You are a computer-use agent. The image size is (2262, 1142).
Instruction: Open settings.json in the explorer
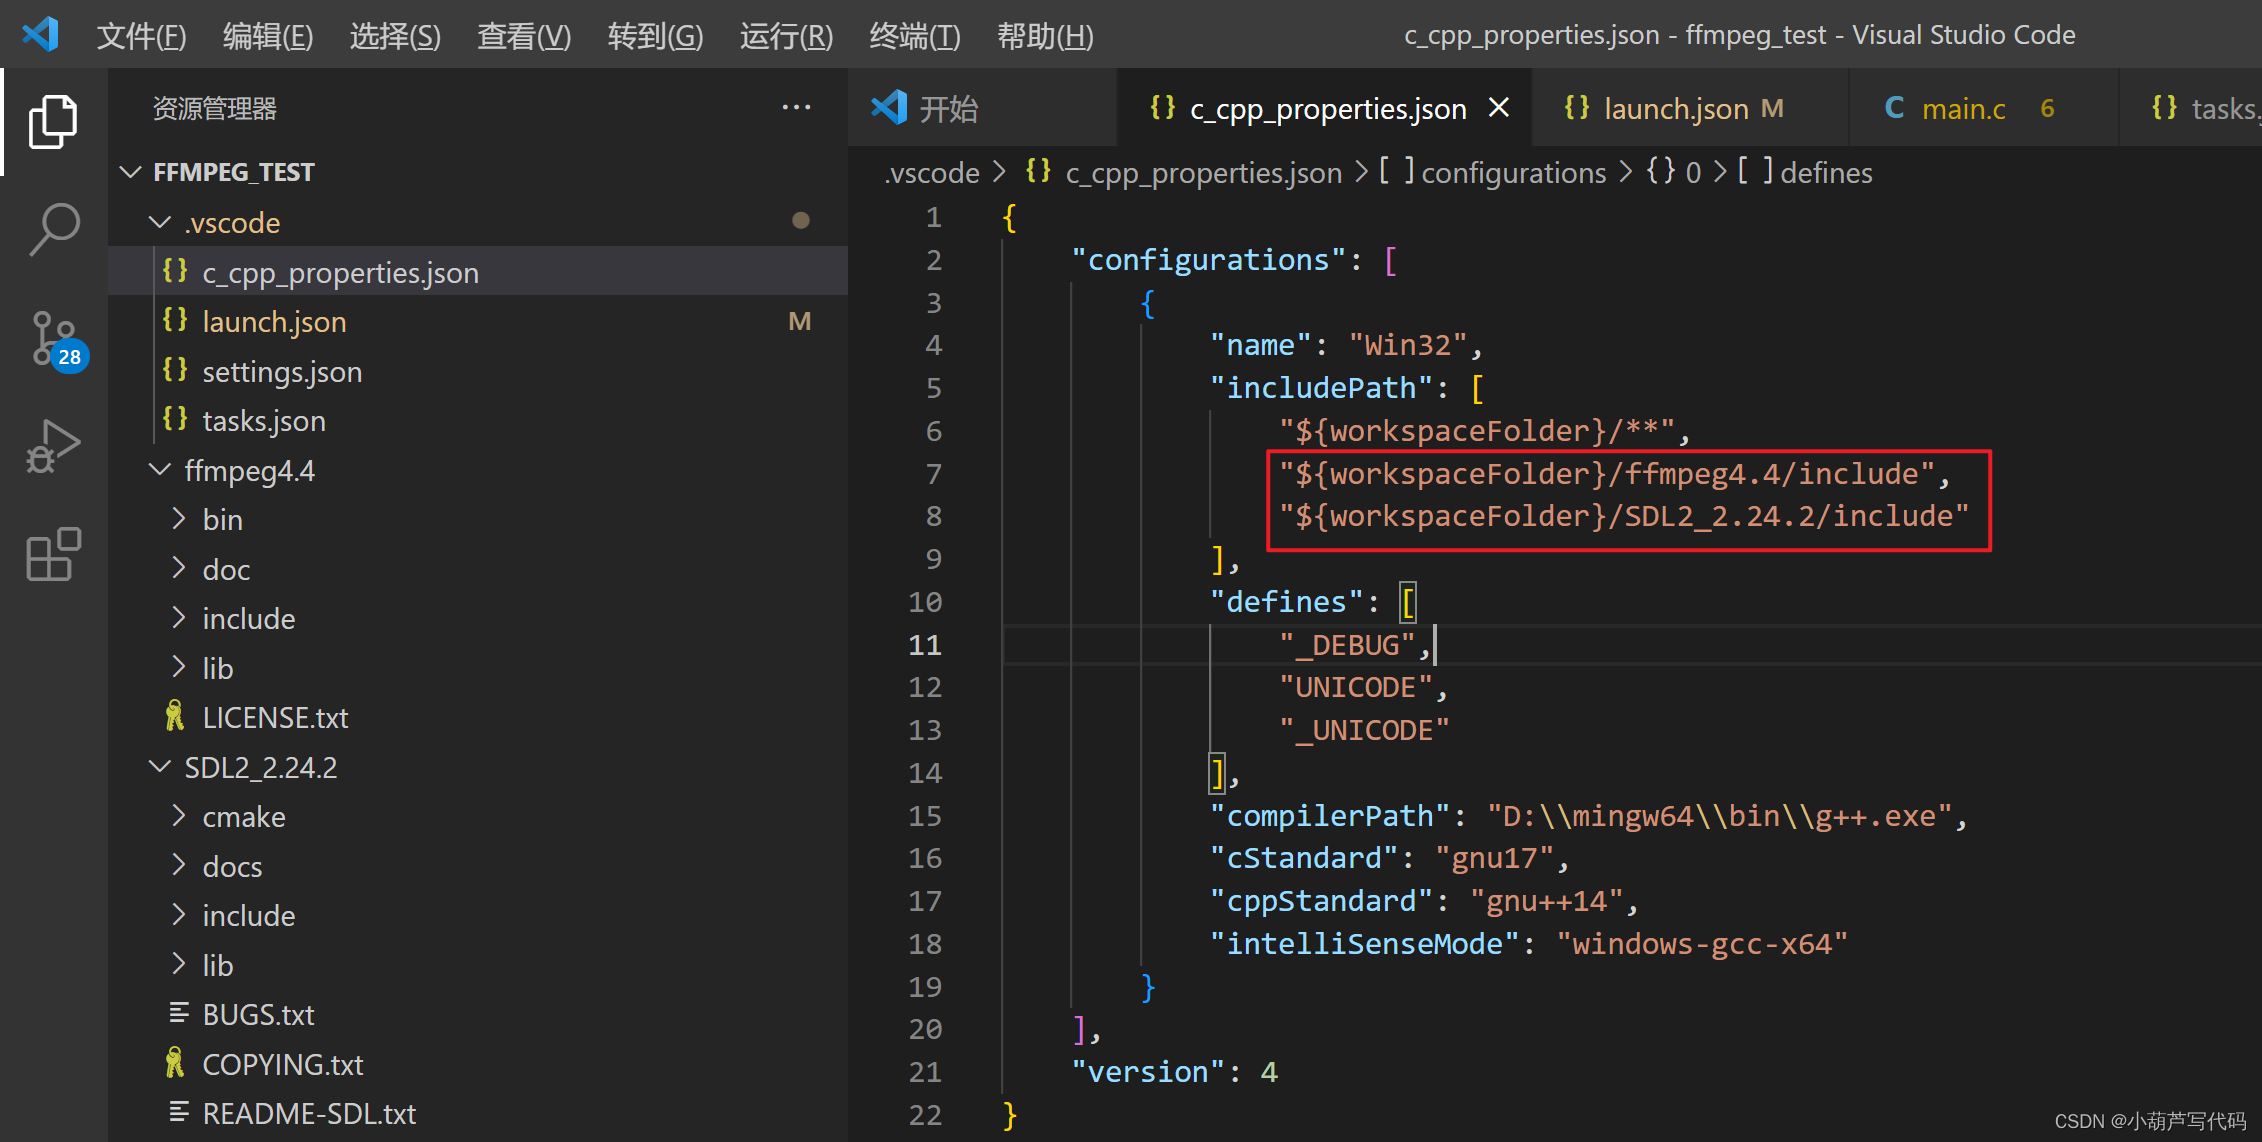click(x=282, y=371)
